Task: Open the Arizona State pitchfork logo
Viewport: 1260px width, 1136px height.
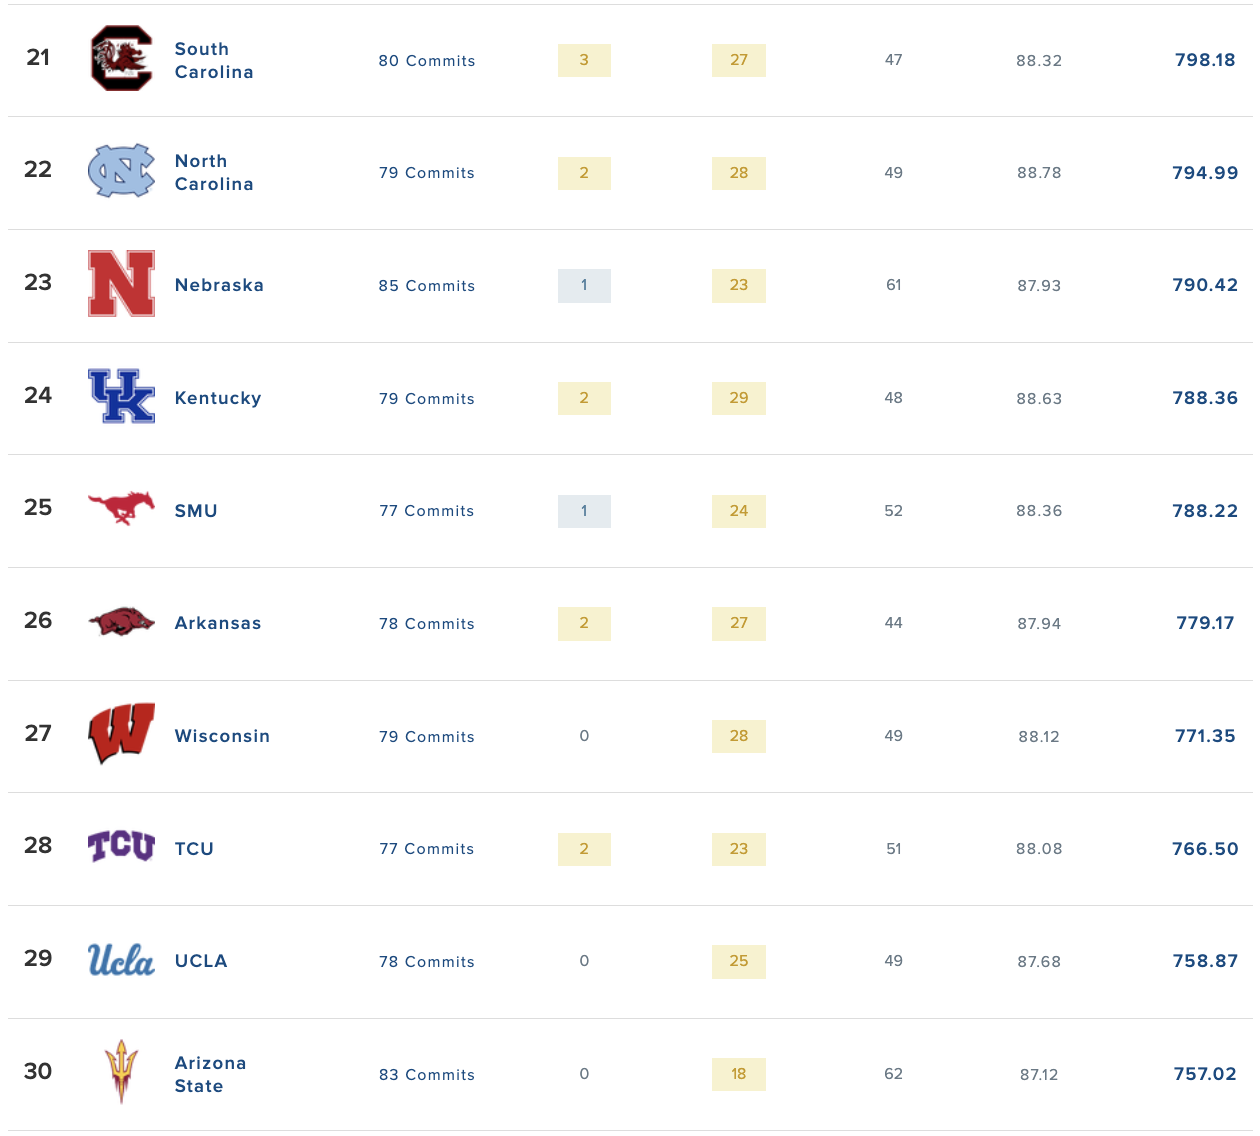Action: (x=121, y=1072)
